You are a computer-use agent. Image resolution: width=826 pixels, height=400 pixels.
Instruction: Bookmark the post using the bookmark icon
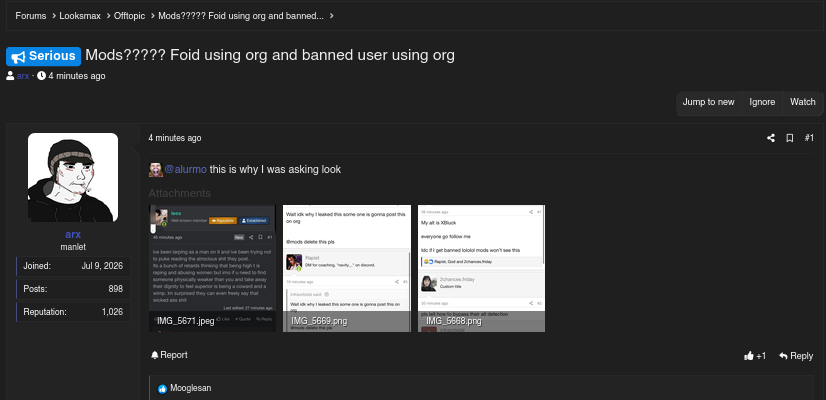tap(790, 138)
